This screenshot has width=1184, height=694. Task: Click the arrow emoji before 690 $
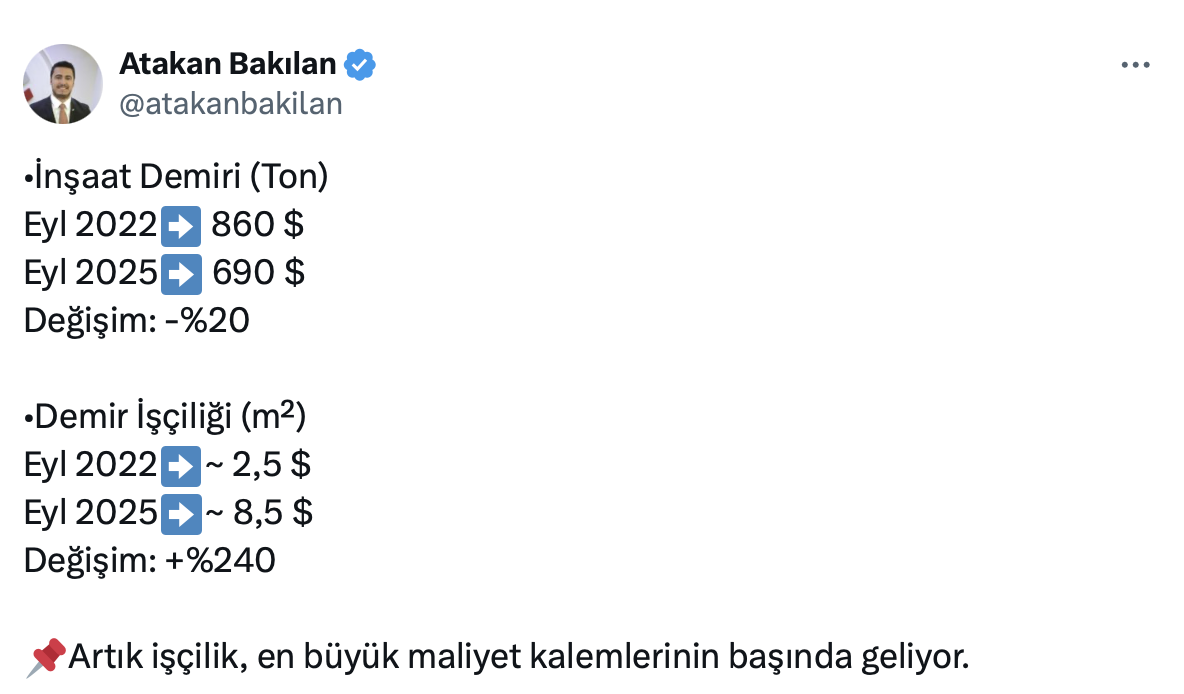point(181,273)
